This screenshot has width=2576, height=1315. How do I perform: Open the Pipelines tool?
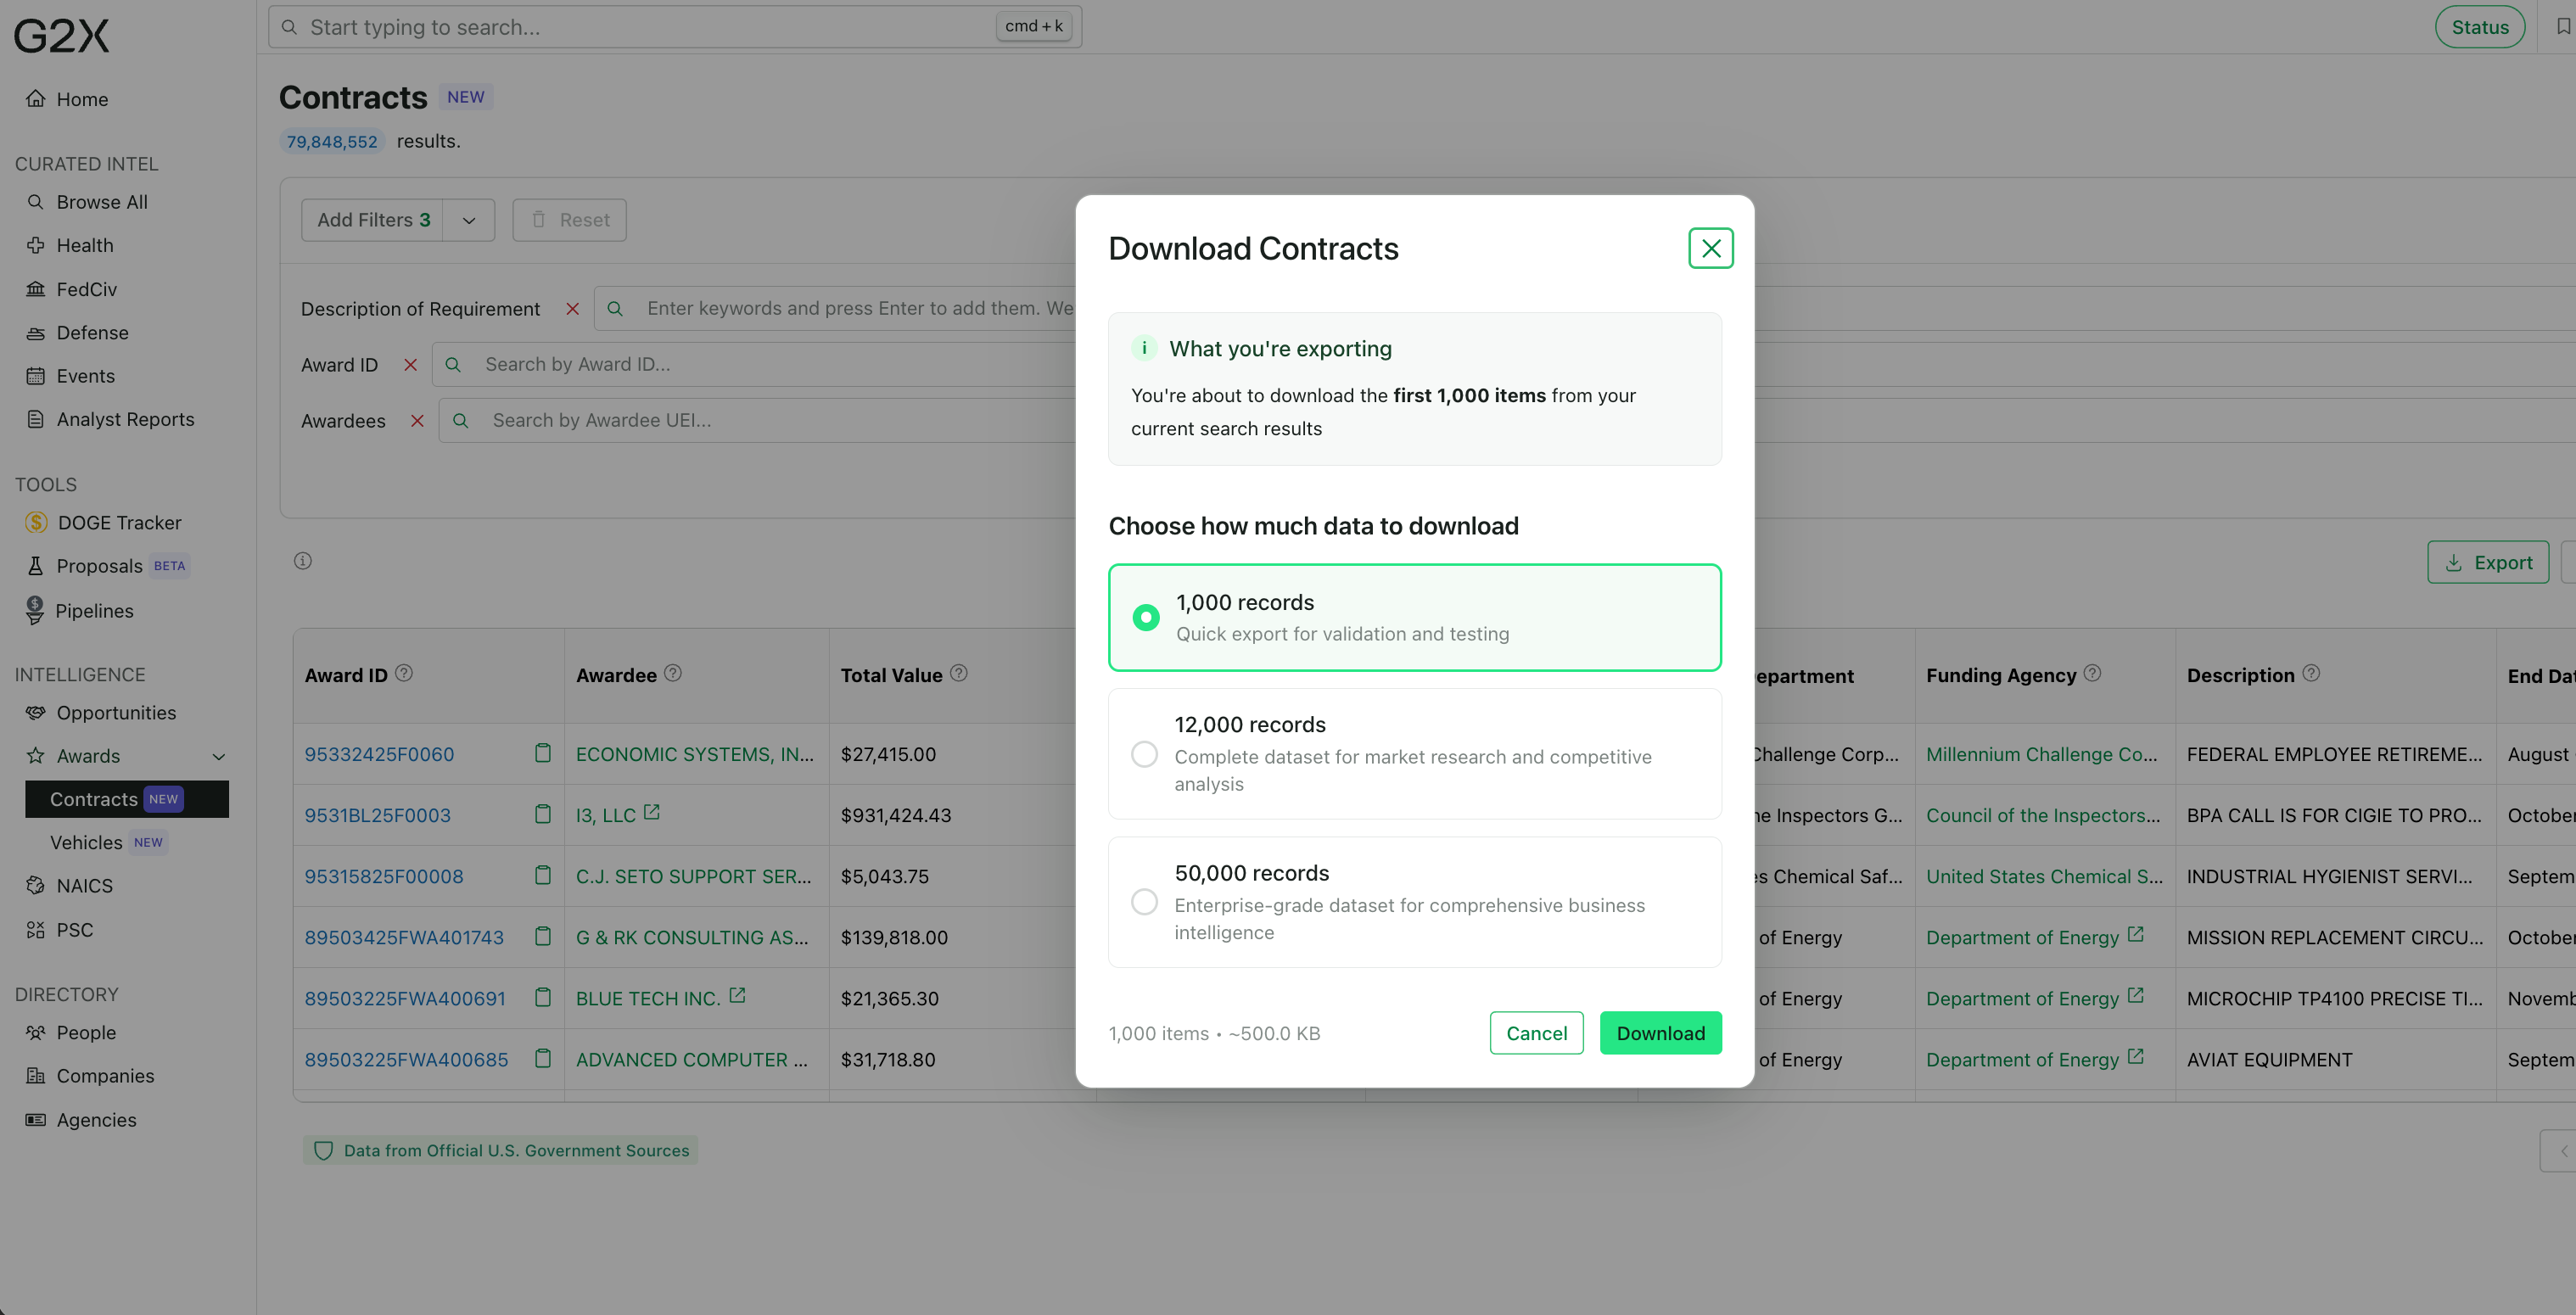(x=94, y=610)
